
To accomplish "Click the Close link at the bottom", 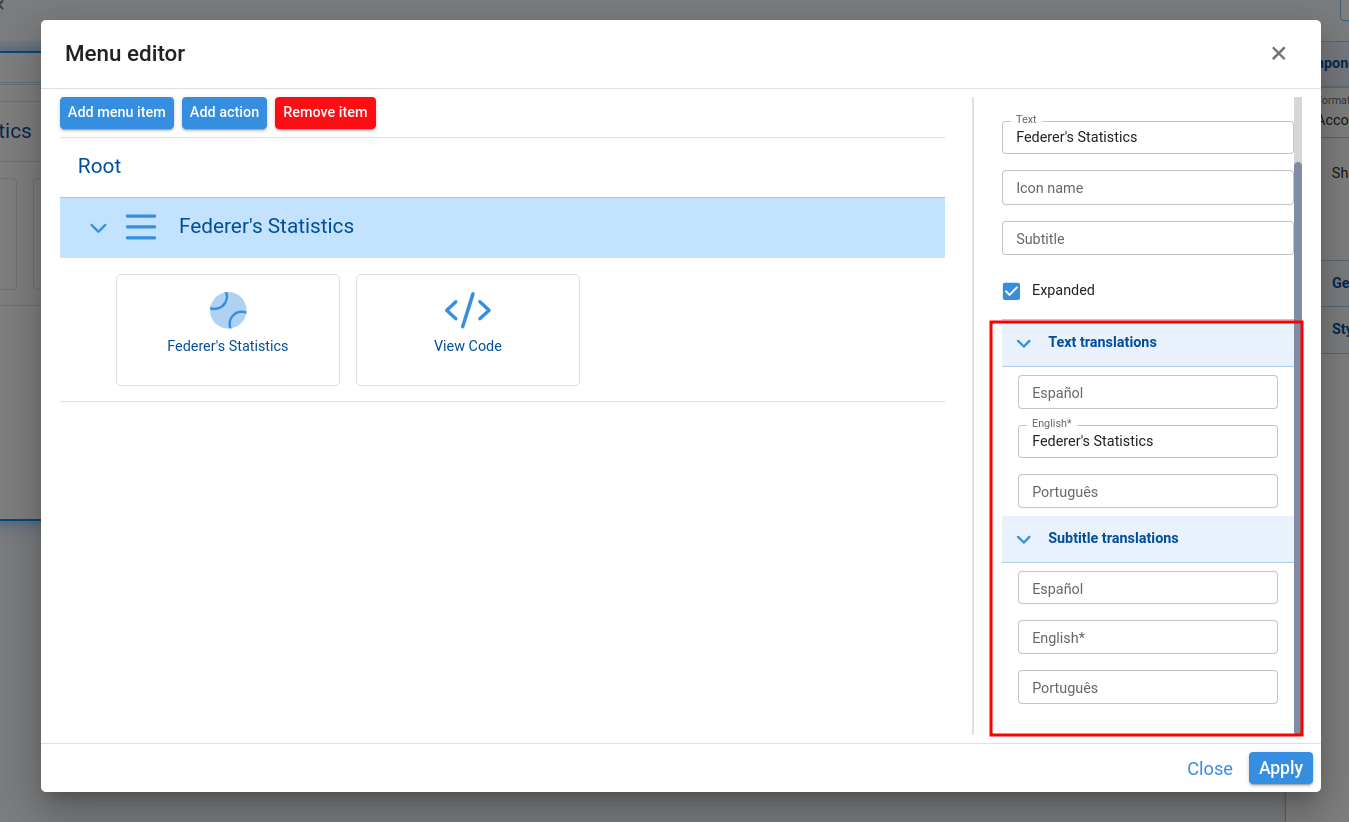I will click(x=1209, y=768).
